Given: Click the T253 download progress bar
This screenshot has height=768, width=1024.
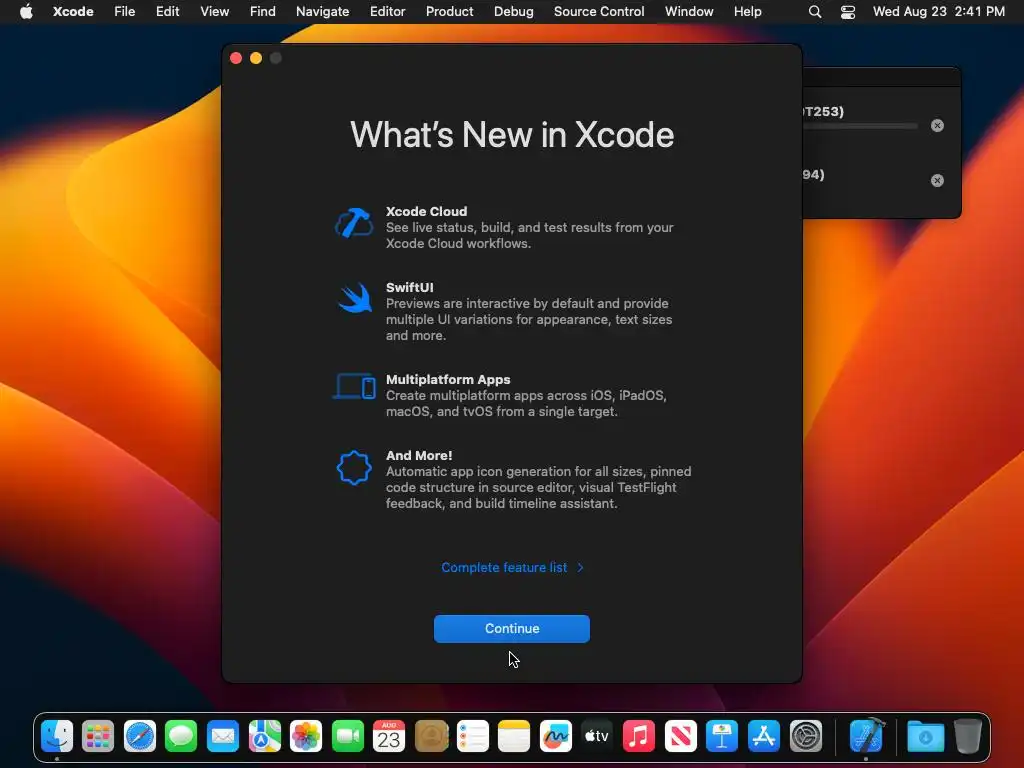Looking at the screenshot, I should 860,126.
